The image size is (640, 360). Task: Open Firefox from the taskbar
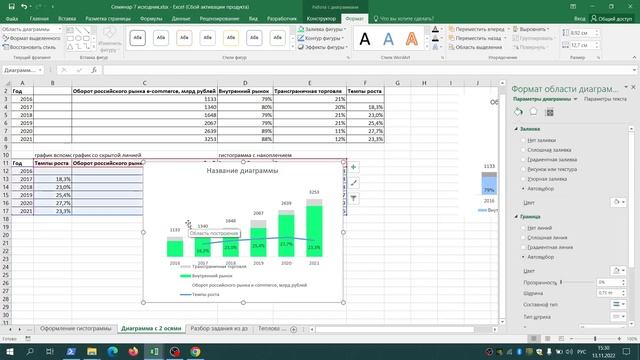point(133,351)
